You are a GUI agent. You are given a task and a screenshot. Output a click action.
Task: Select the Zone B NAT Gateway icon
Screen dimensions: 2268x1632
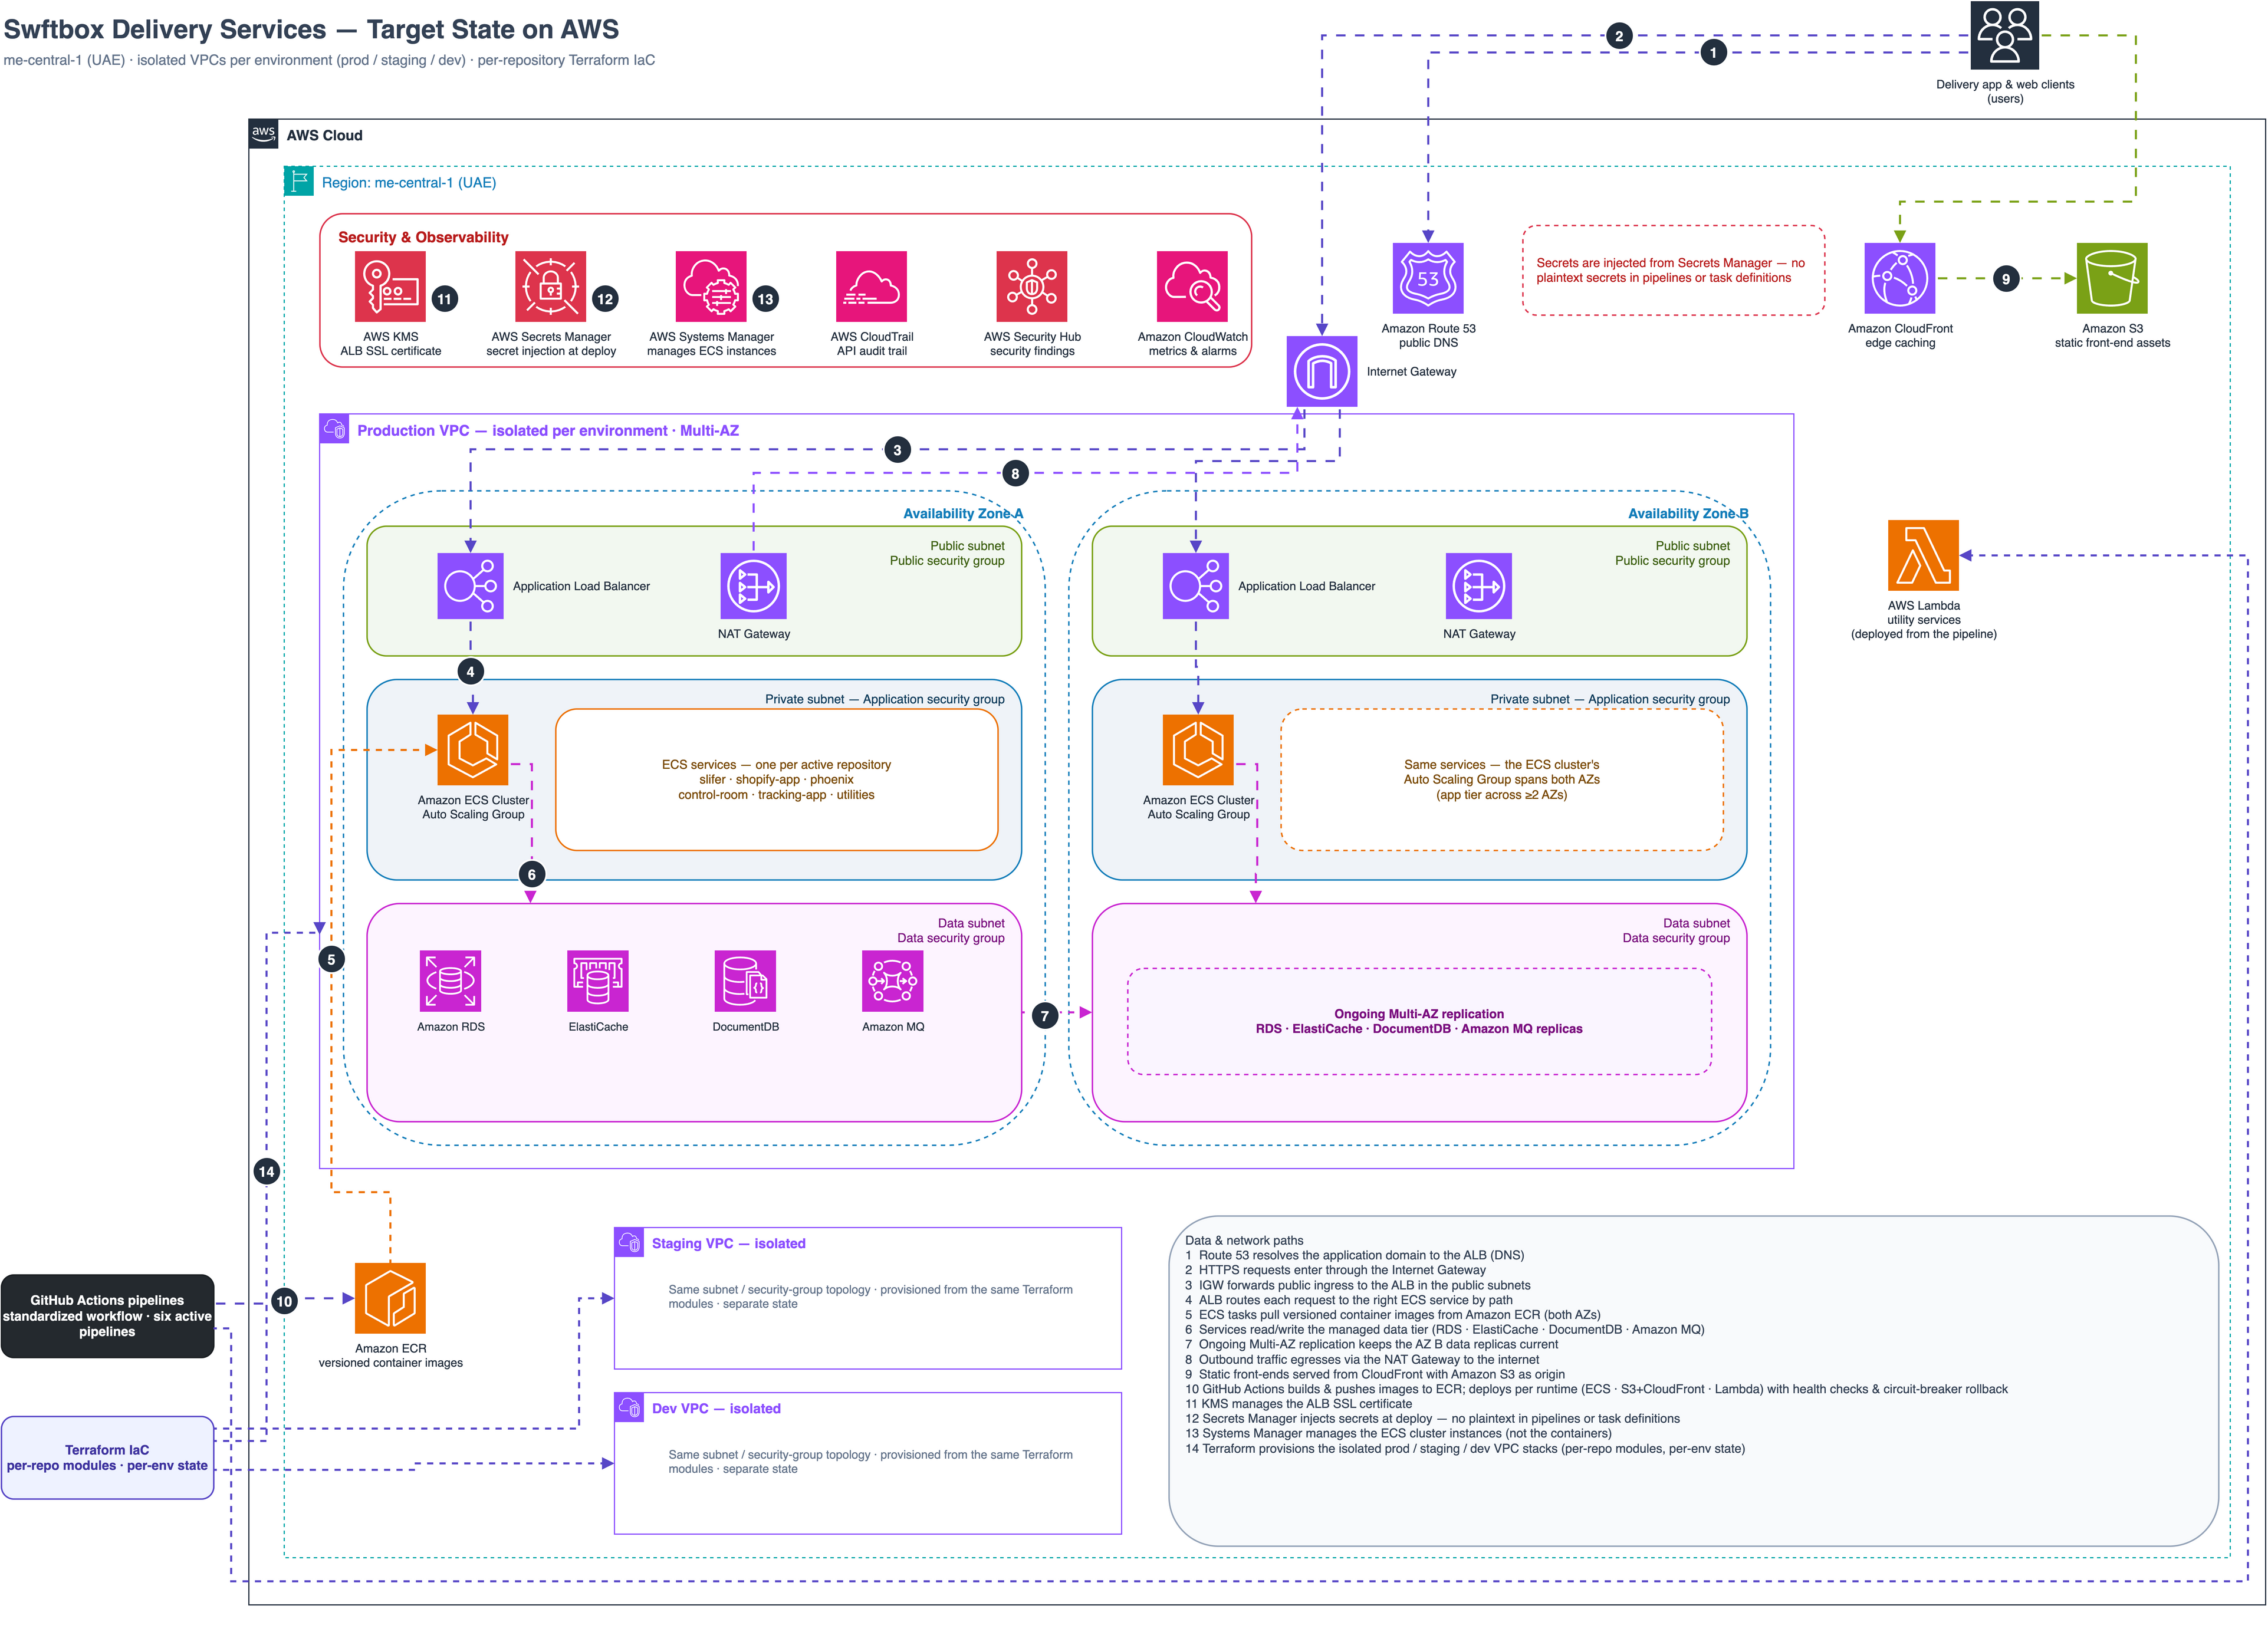(1479, 586)
